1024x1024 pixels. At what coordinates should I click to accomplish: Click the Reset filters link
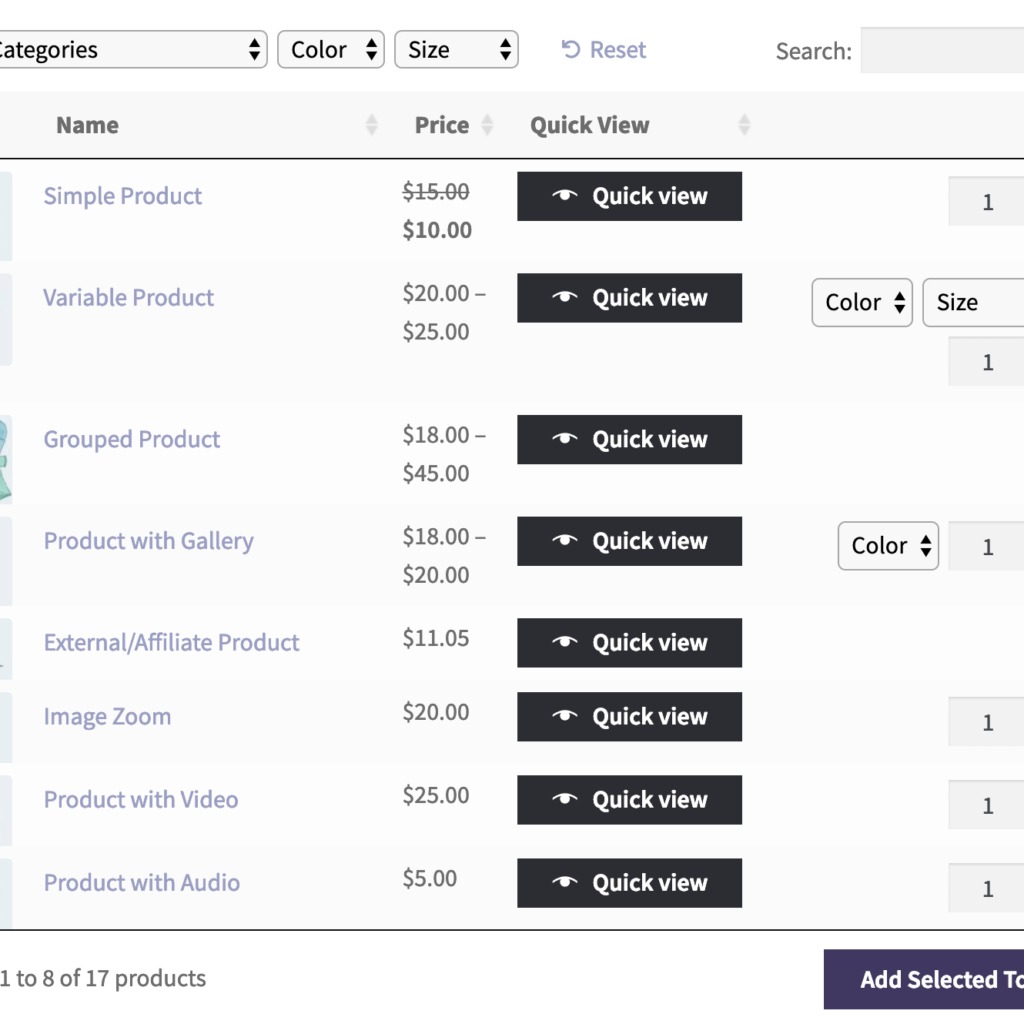[604, 50]
